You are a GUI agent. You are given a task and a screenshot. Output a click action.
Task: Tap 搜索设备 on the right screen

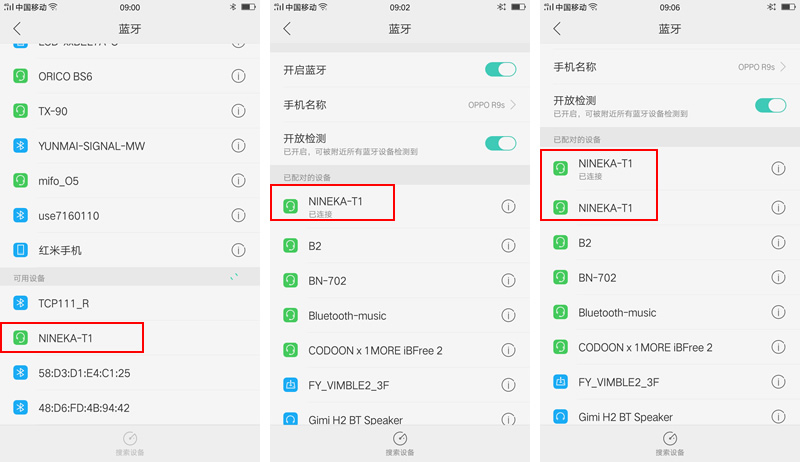[x=670, y=444]
